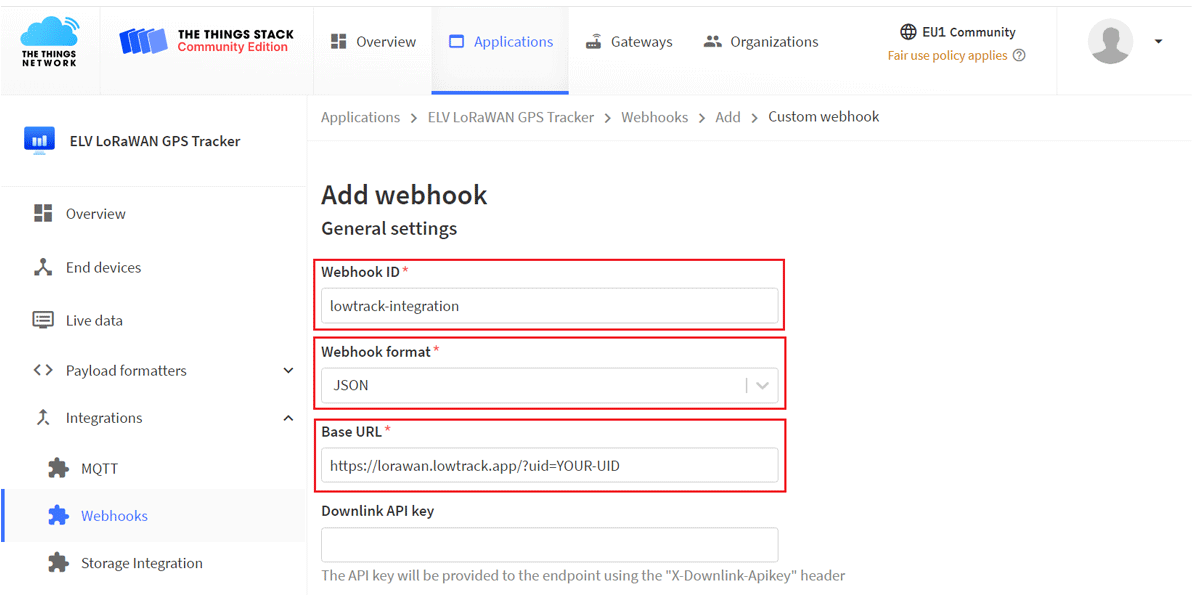
Task: Open the Overview tab in top navigation
Action: click(x=373, y=42)
